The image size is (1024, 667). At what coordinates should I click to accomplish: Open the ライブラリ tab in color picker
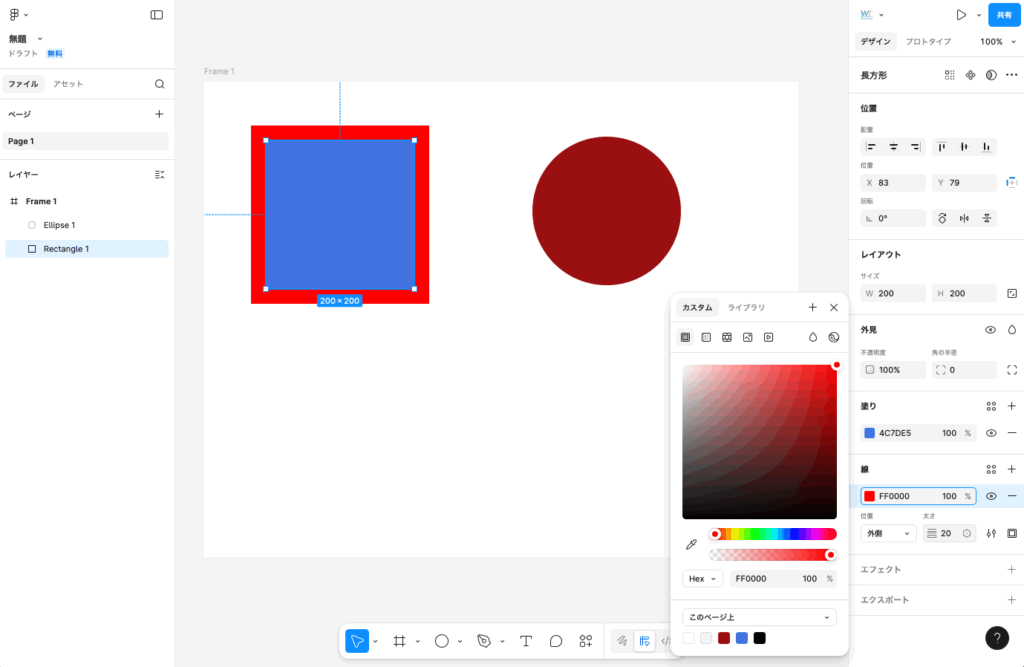pos(746,308)
